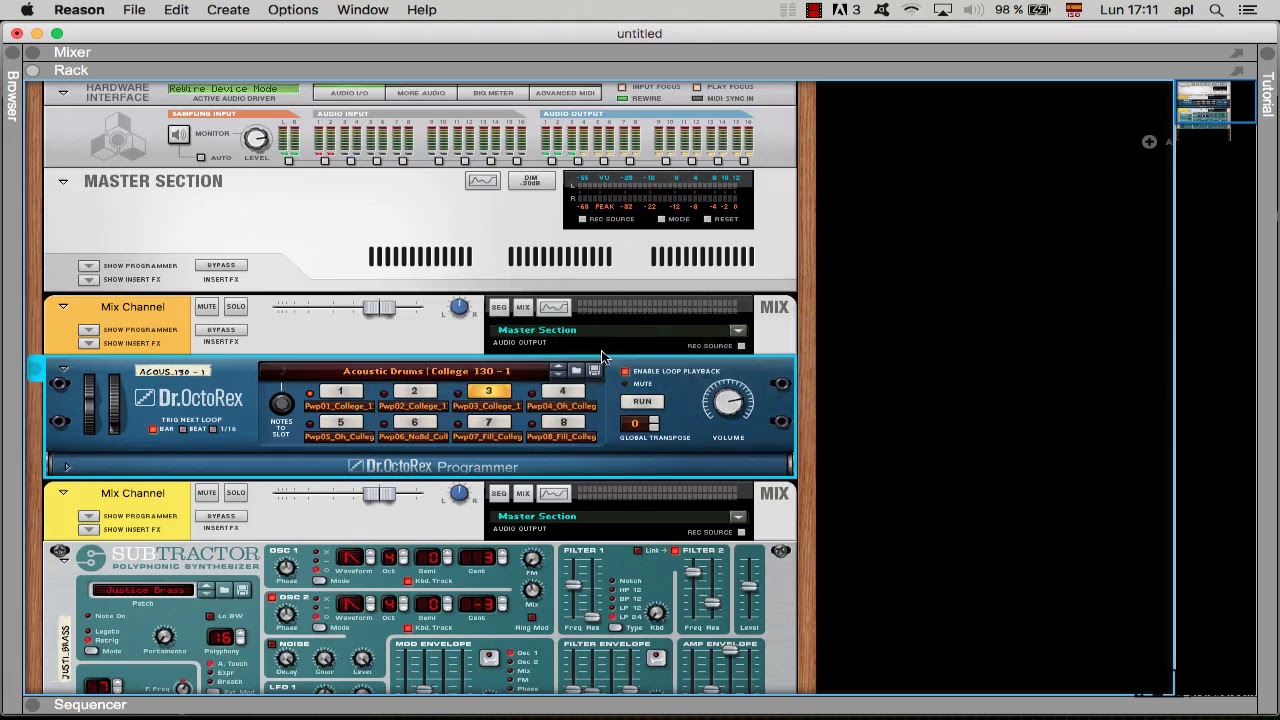Open Subtractor browse patch folder icon

(x=224, y=590)
